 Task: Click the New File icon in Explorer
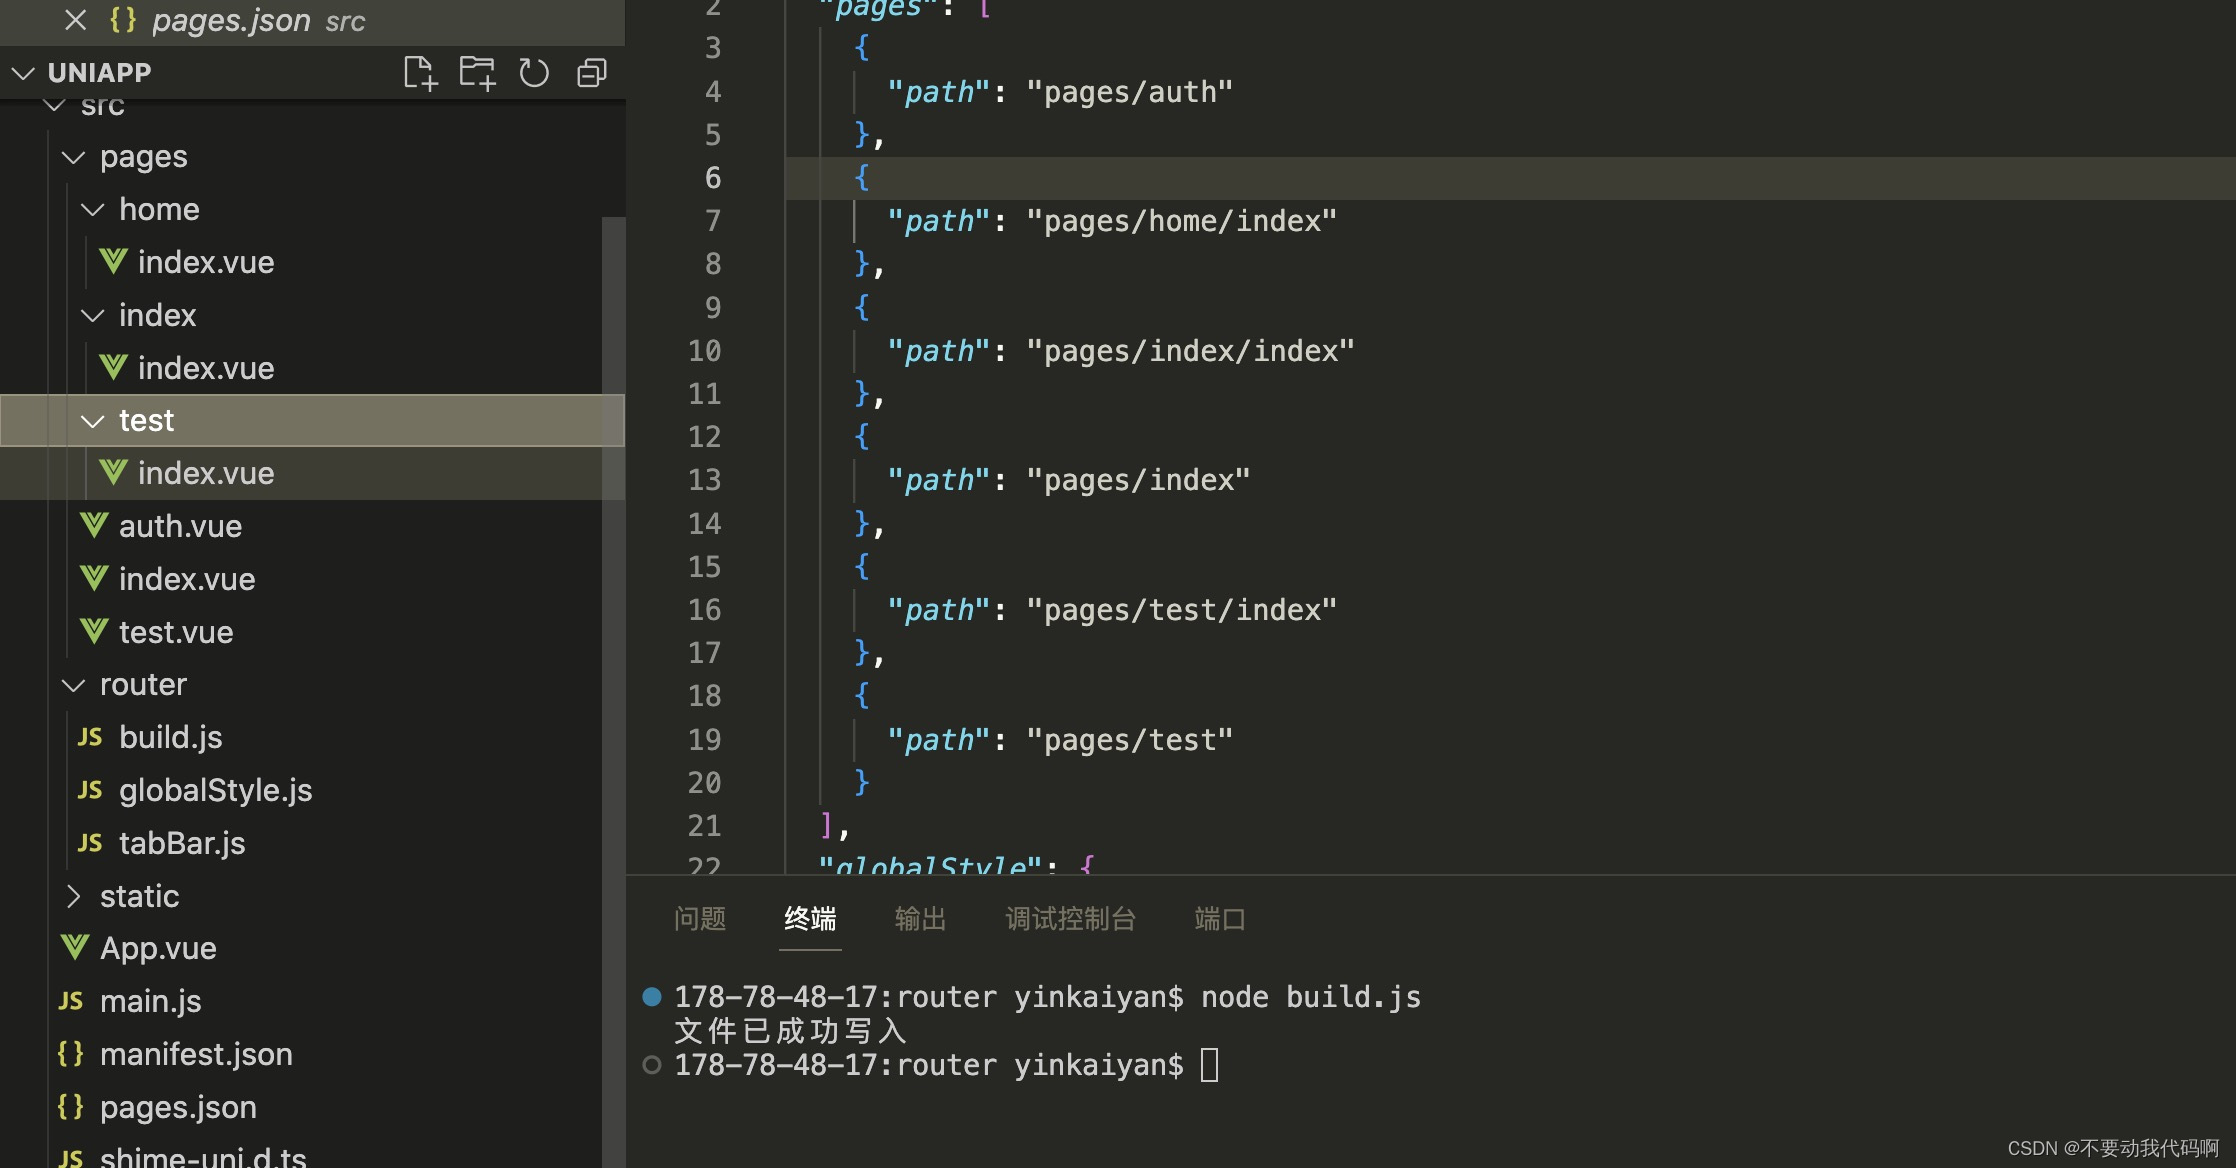point(420,72)
